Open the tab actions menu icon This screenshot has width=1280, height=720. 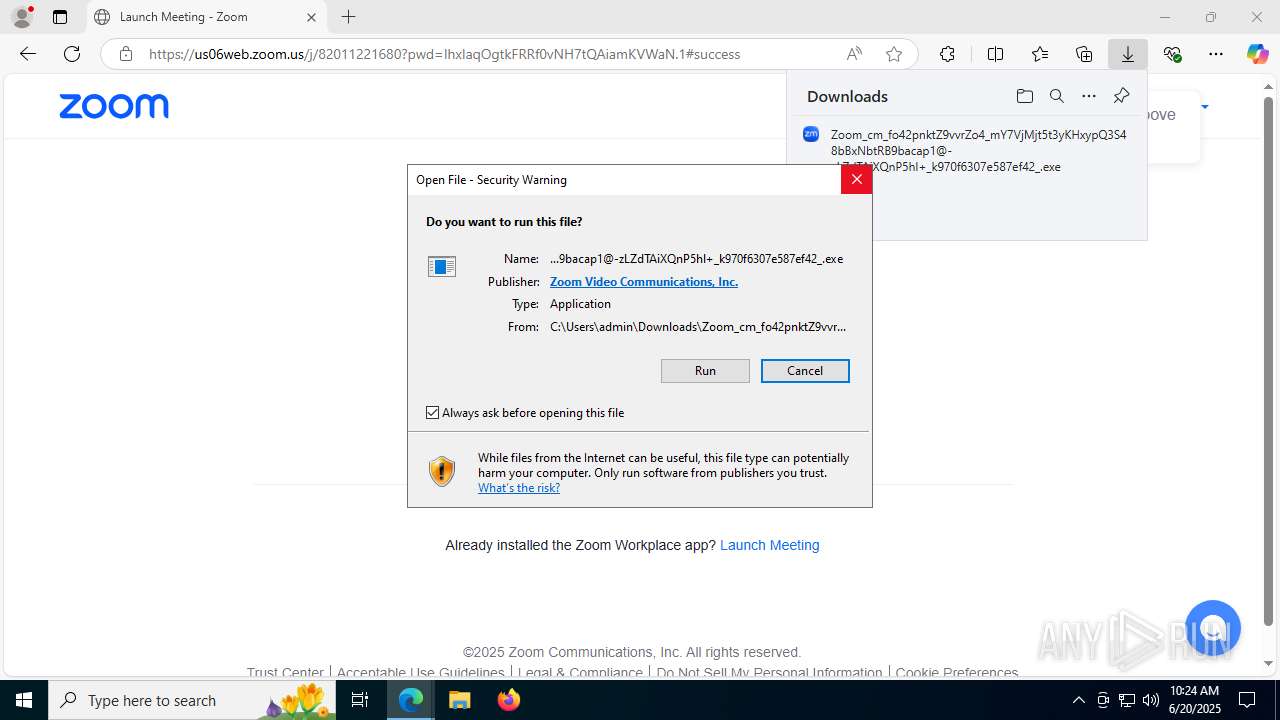click(x=60, y=17)
